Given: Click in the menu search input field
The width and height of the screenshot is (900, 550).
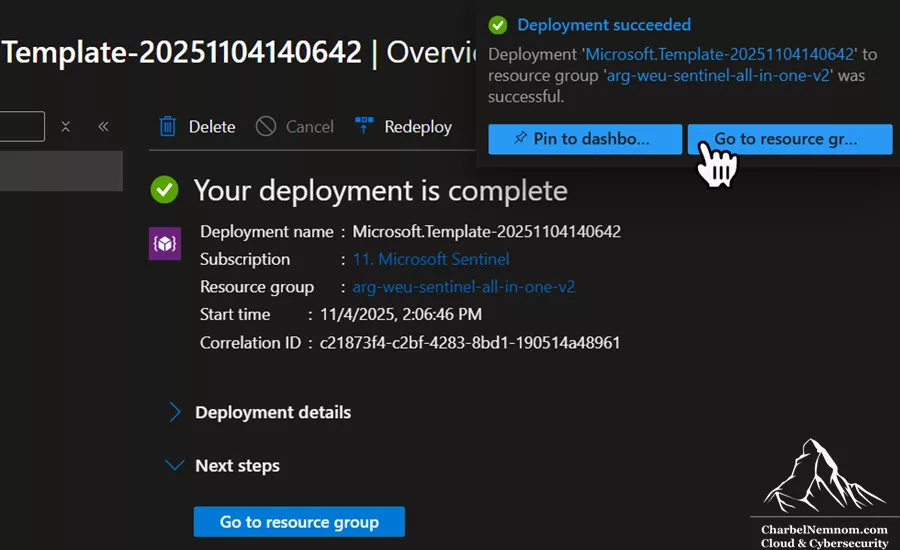Looking at the screenshot, I should point(22,126).
